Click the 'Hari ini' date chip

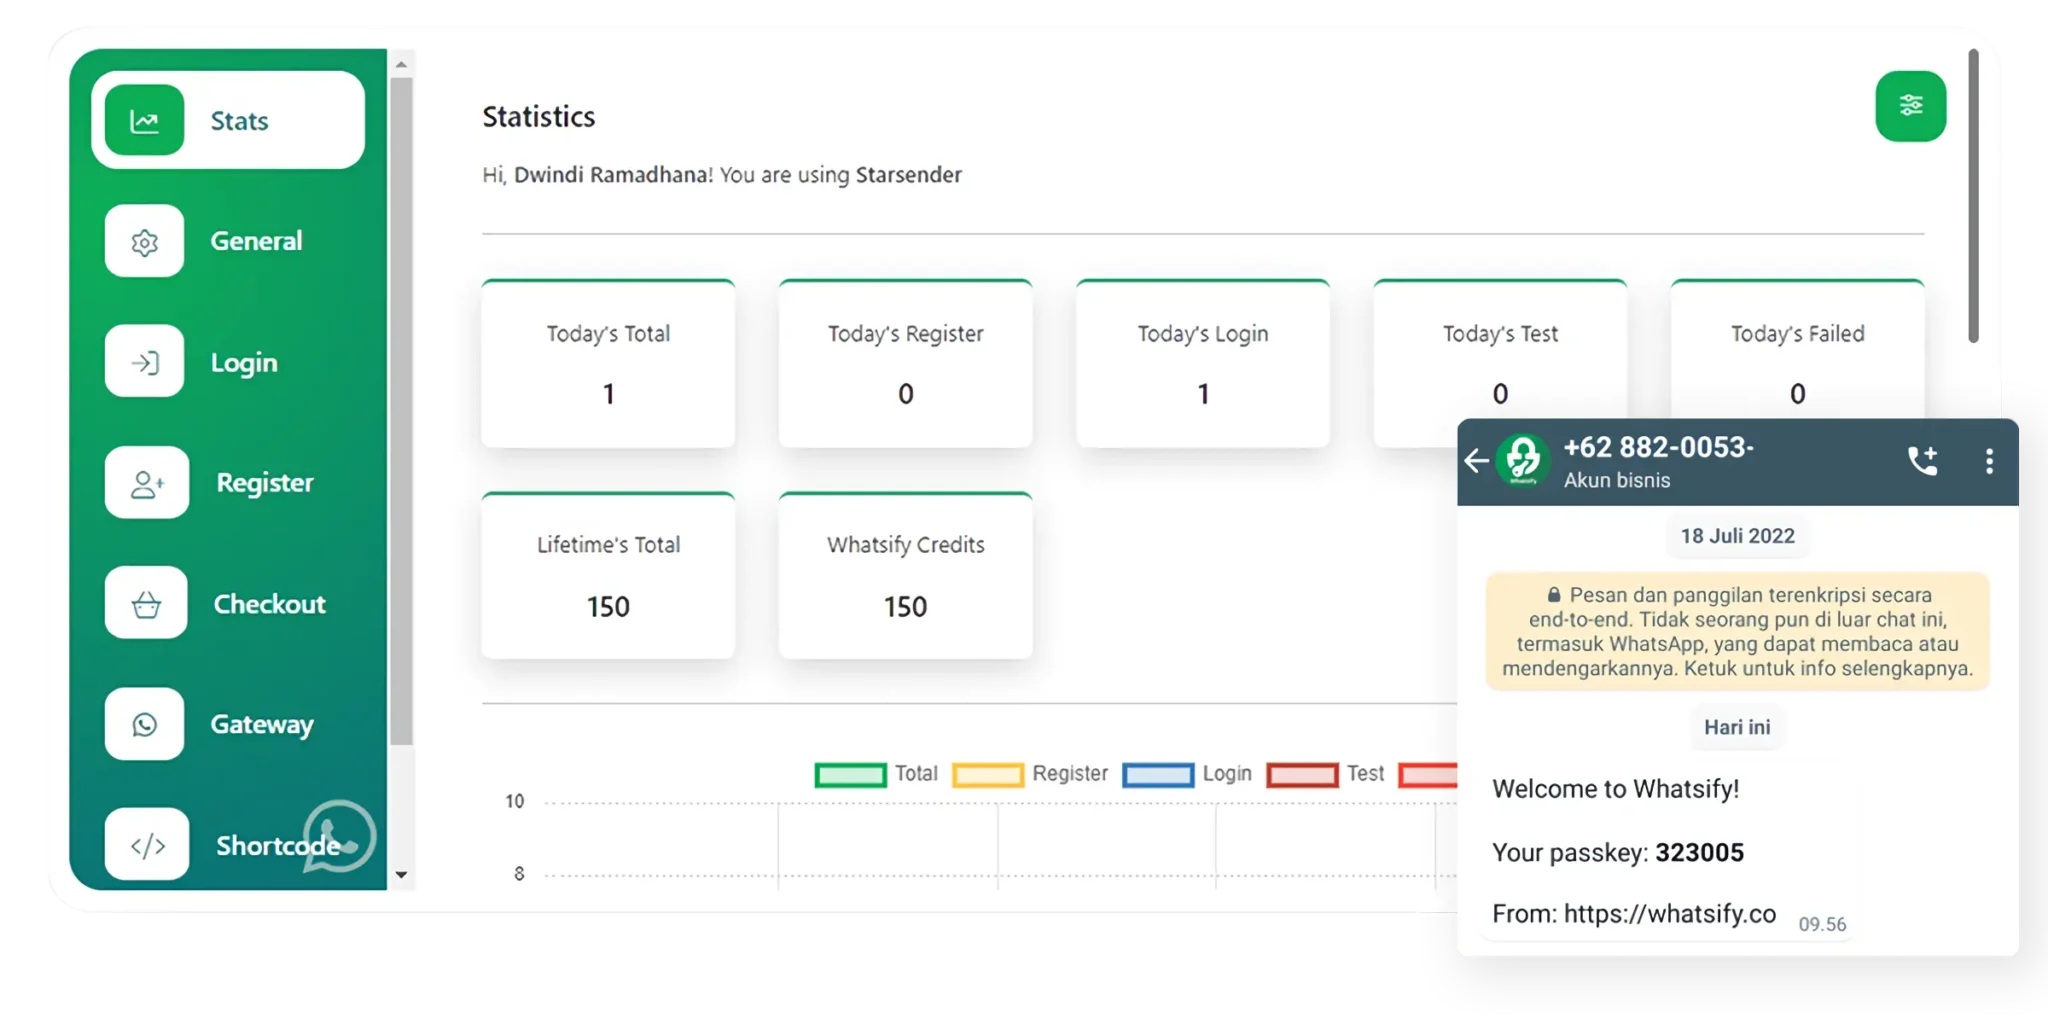1737,727
